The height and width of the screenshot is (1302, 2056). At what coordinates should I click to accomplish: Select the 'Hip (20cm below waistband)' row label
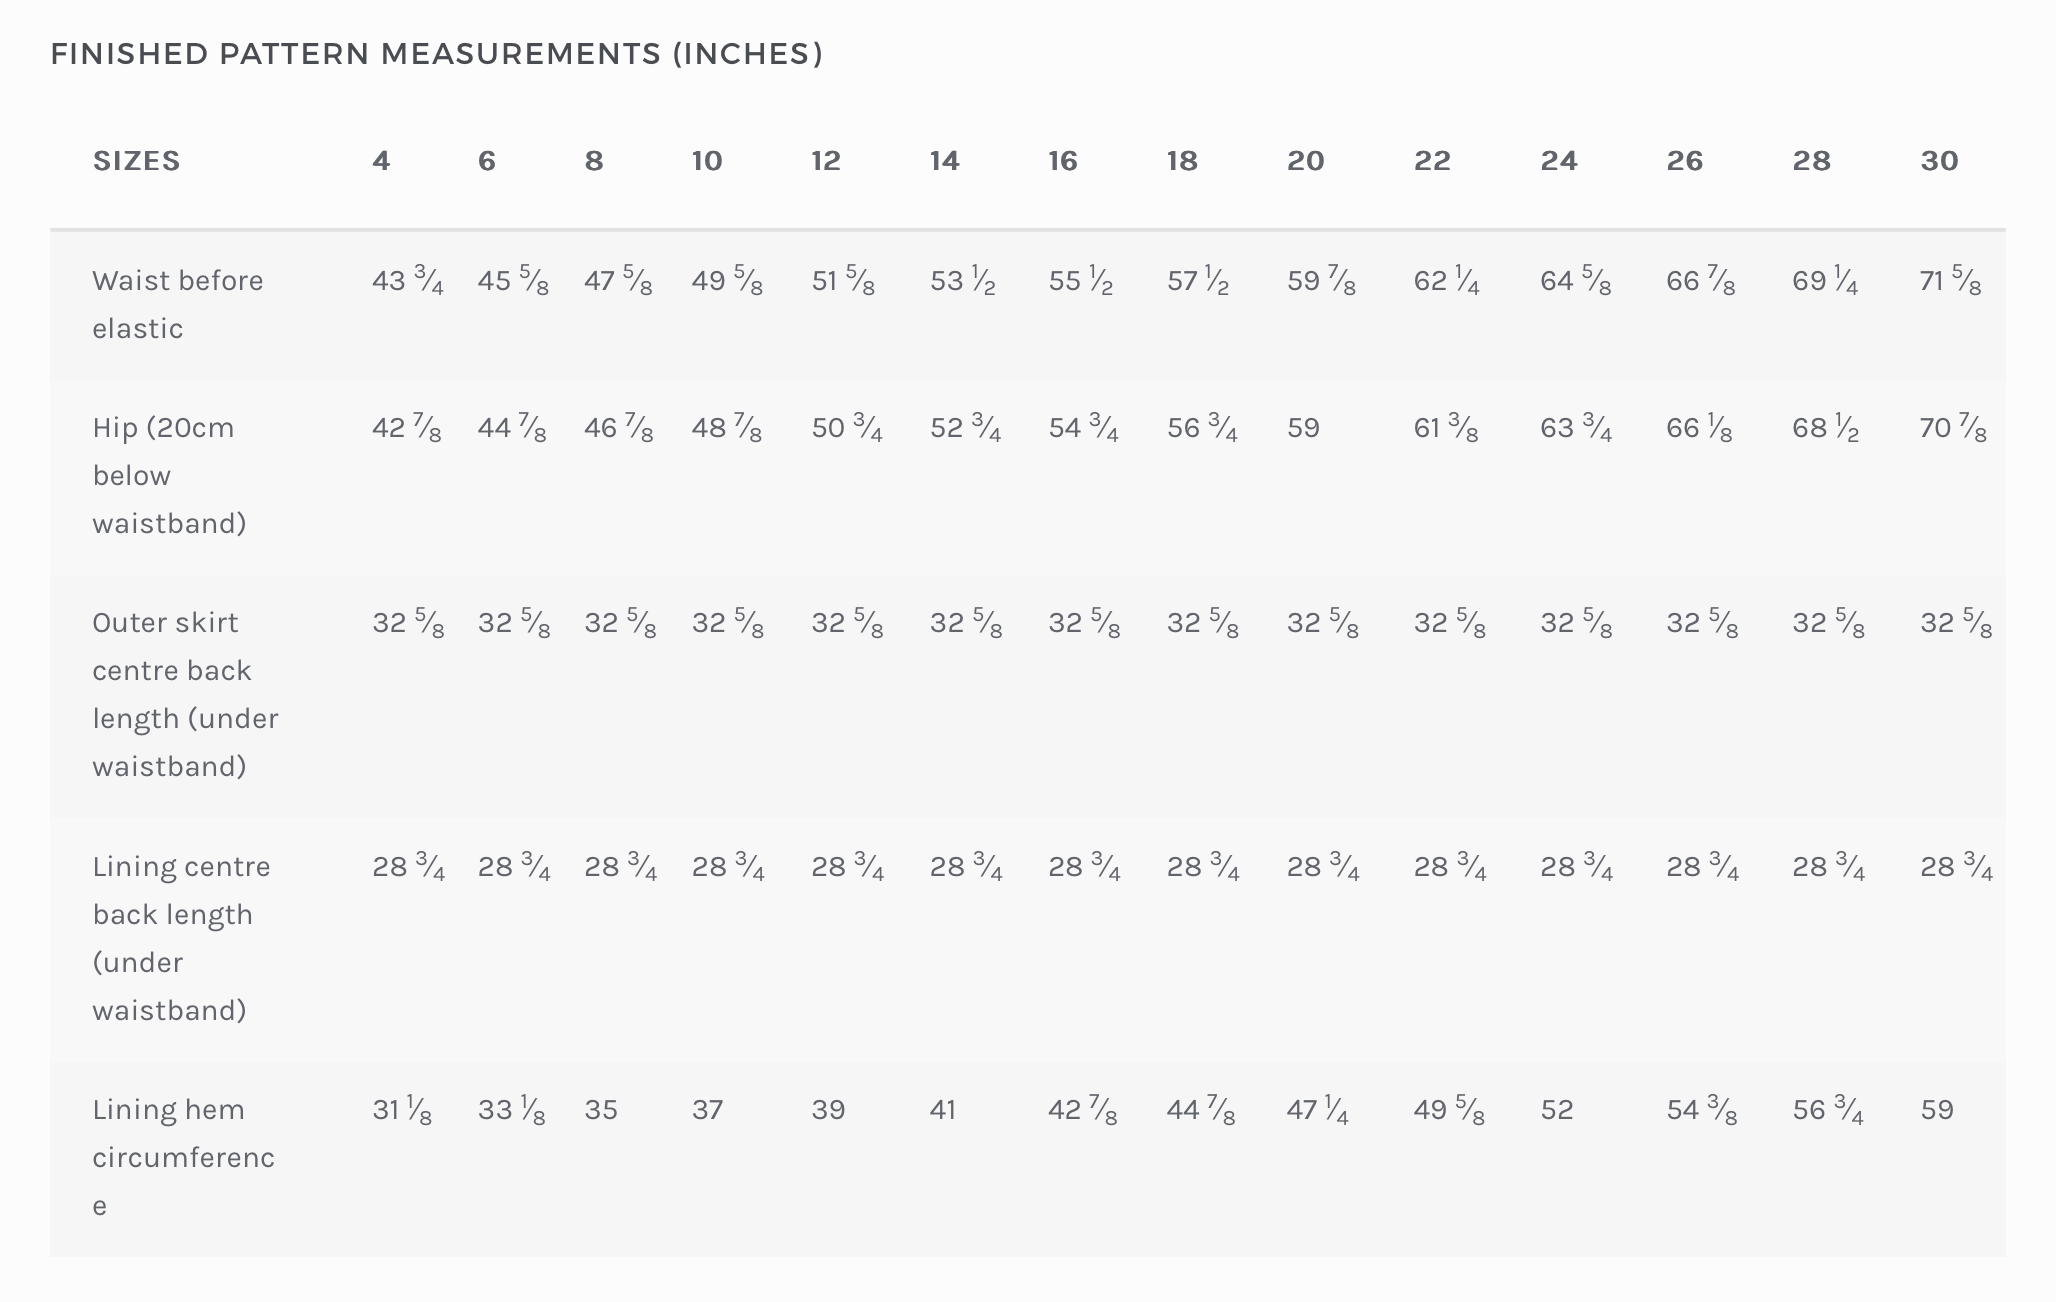pyautogui.click(x=169, y=475)
